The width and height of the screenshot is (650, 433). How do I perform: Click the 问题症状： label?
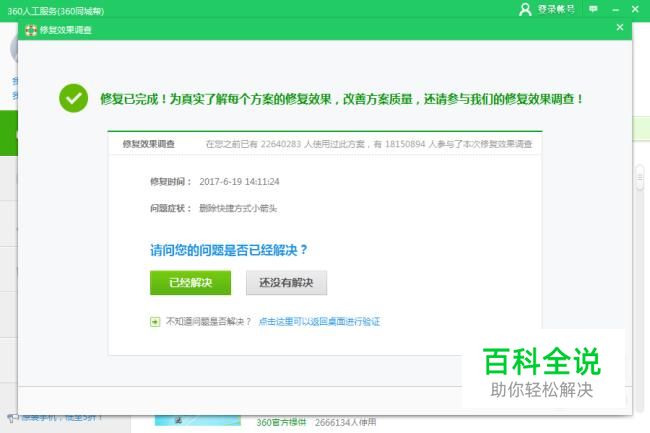click(x=171, y=208)
